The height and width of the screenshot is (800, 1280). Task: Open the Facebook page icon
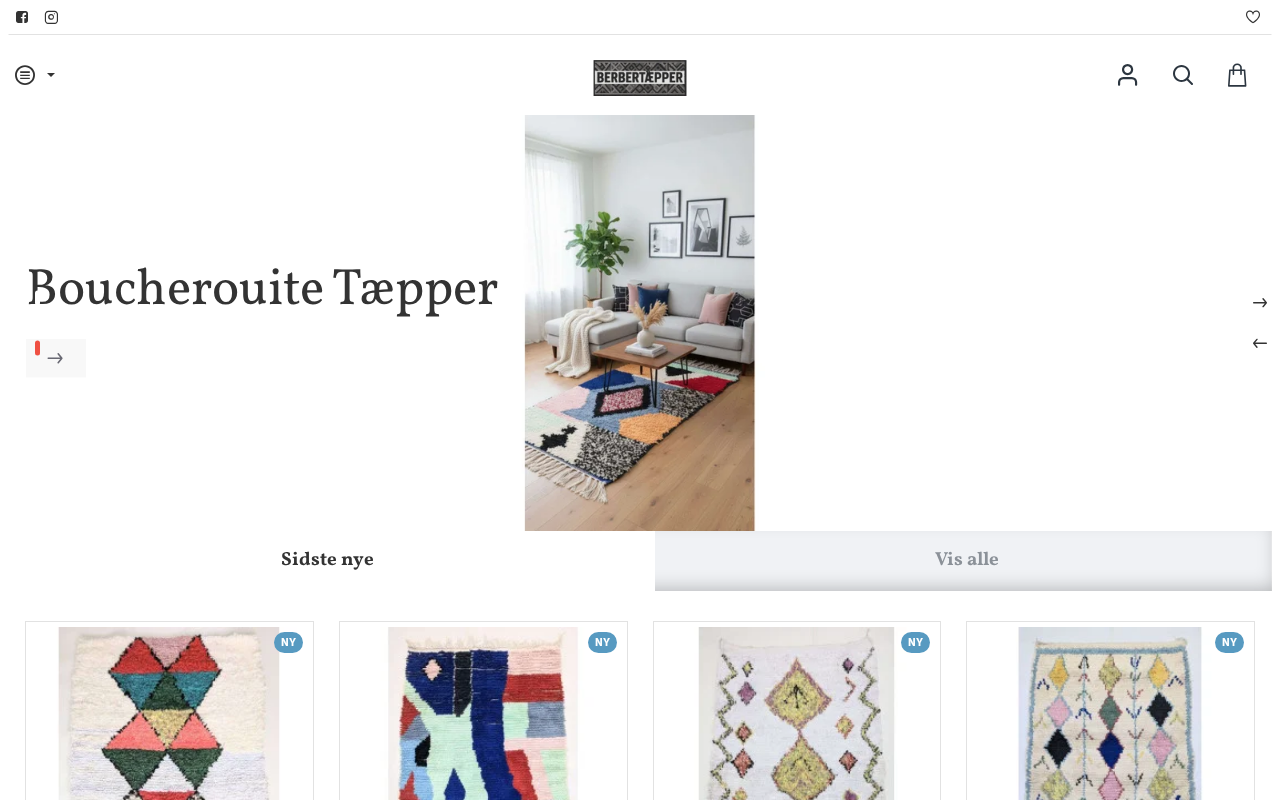22,17
